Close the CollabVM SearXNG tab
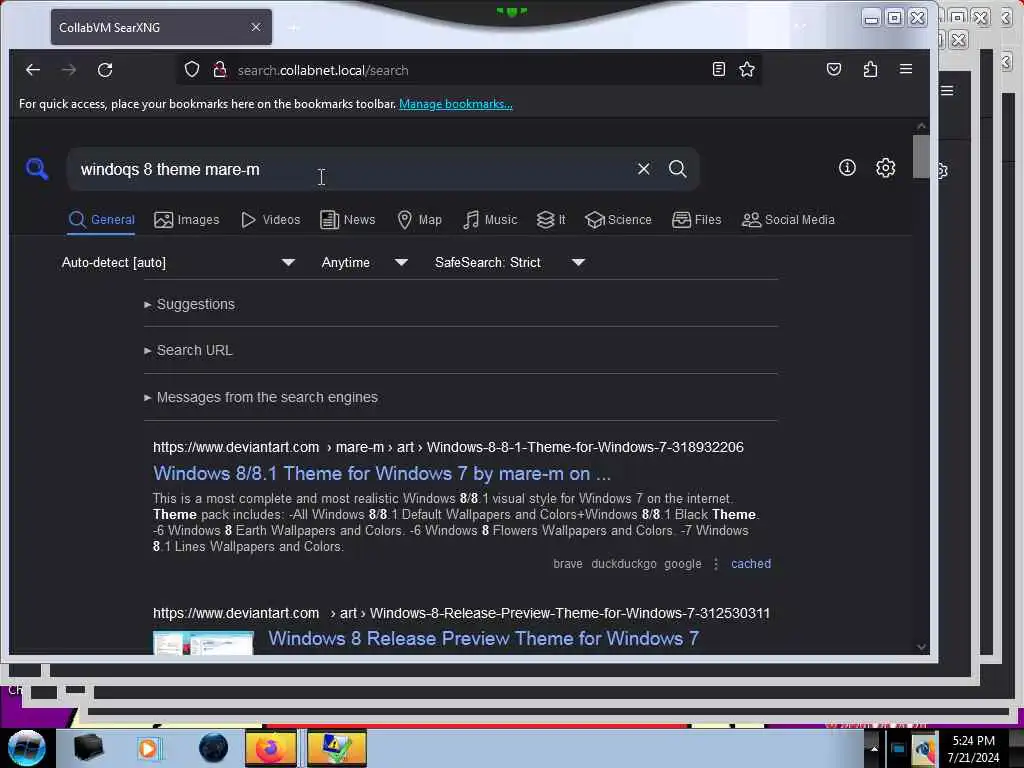Screen dimensions: 1024x768 256,27
